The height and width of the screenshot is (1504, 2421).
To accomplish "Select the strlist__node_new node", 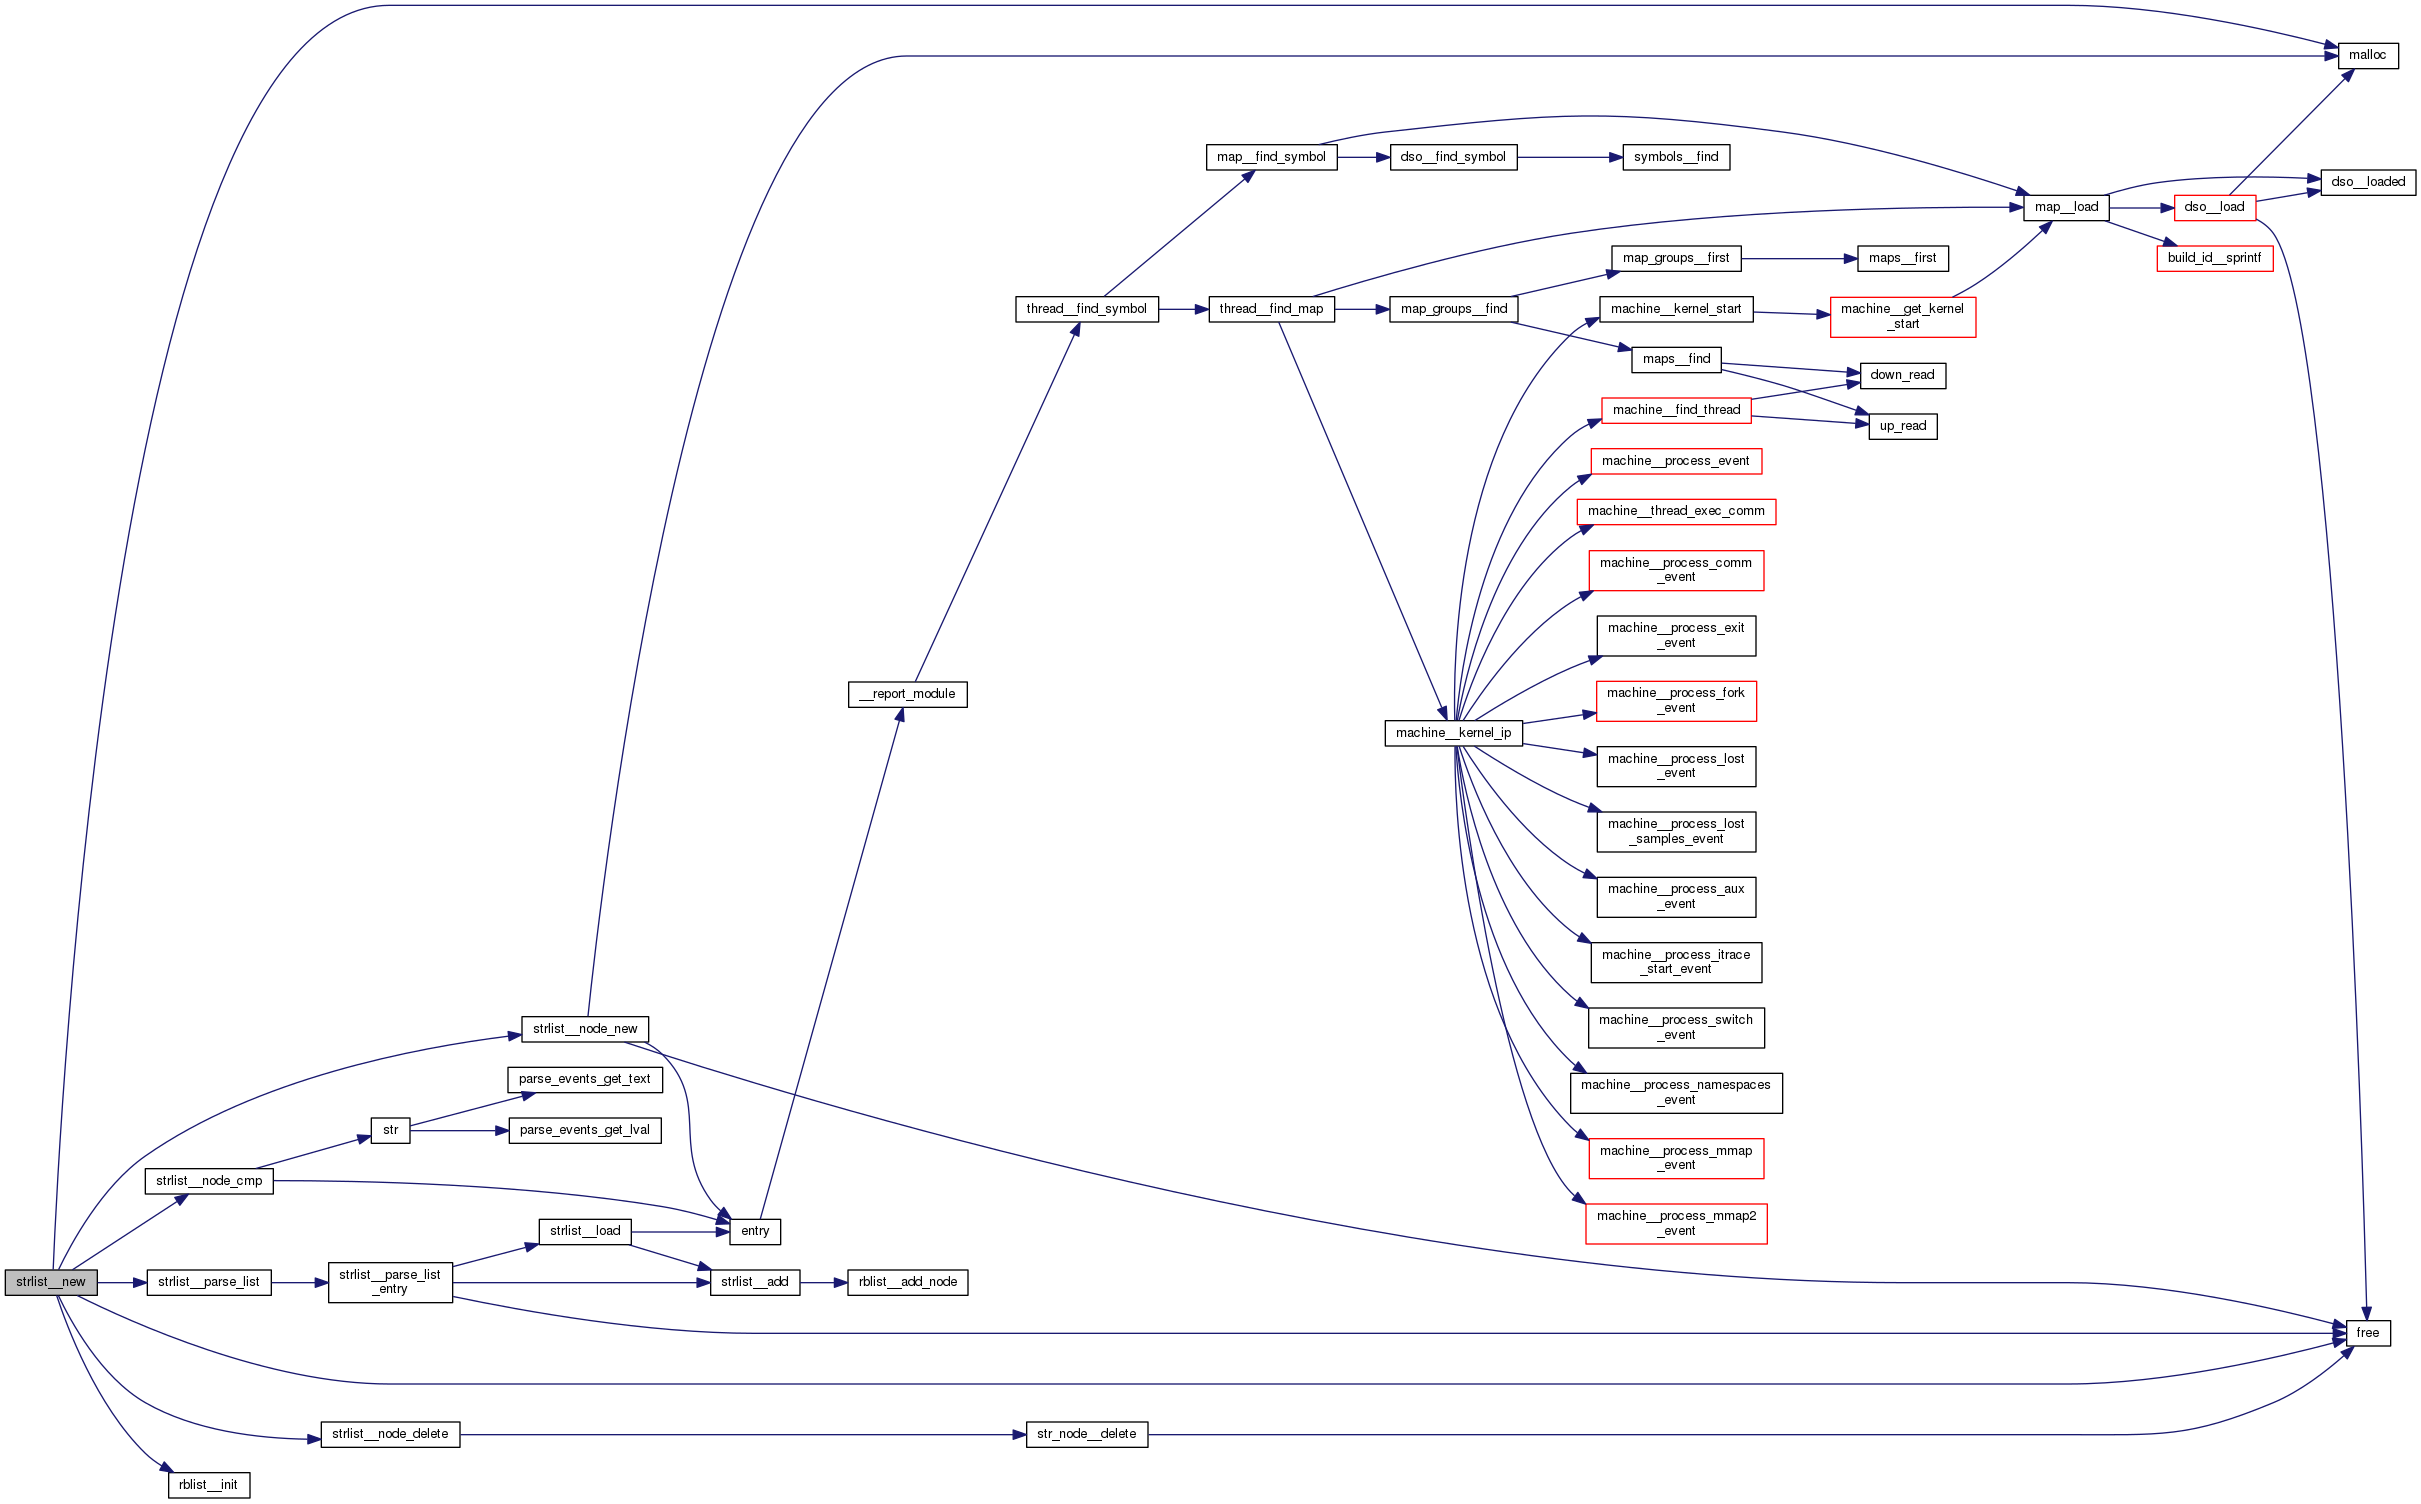I will pos(585,1029).
